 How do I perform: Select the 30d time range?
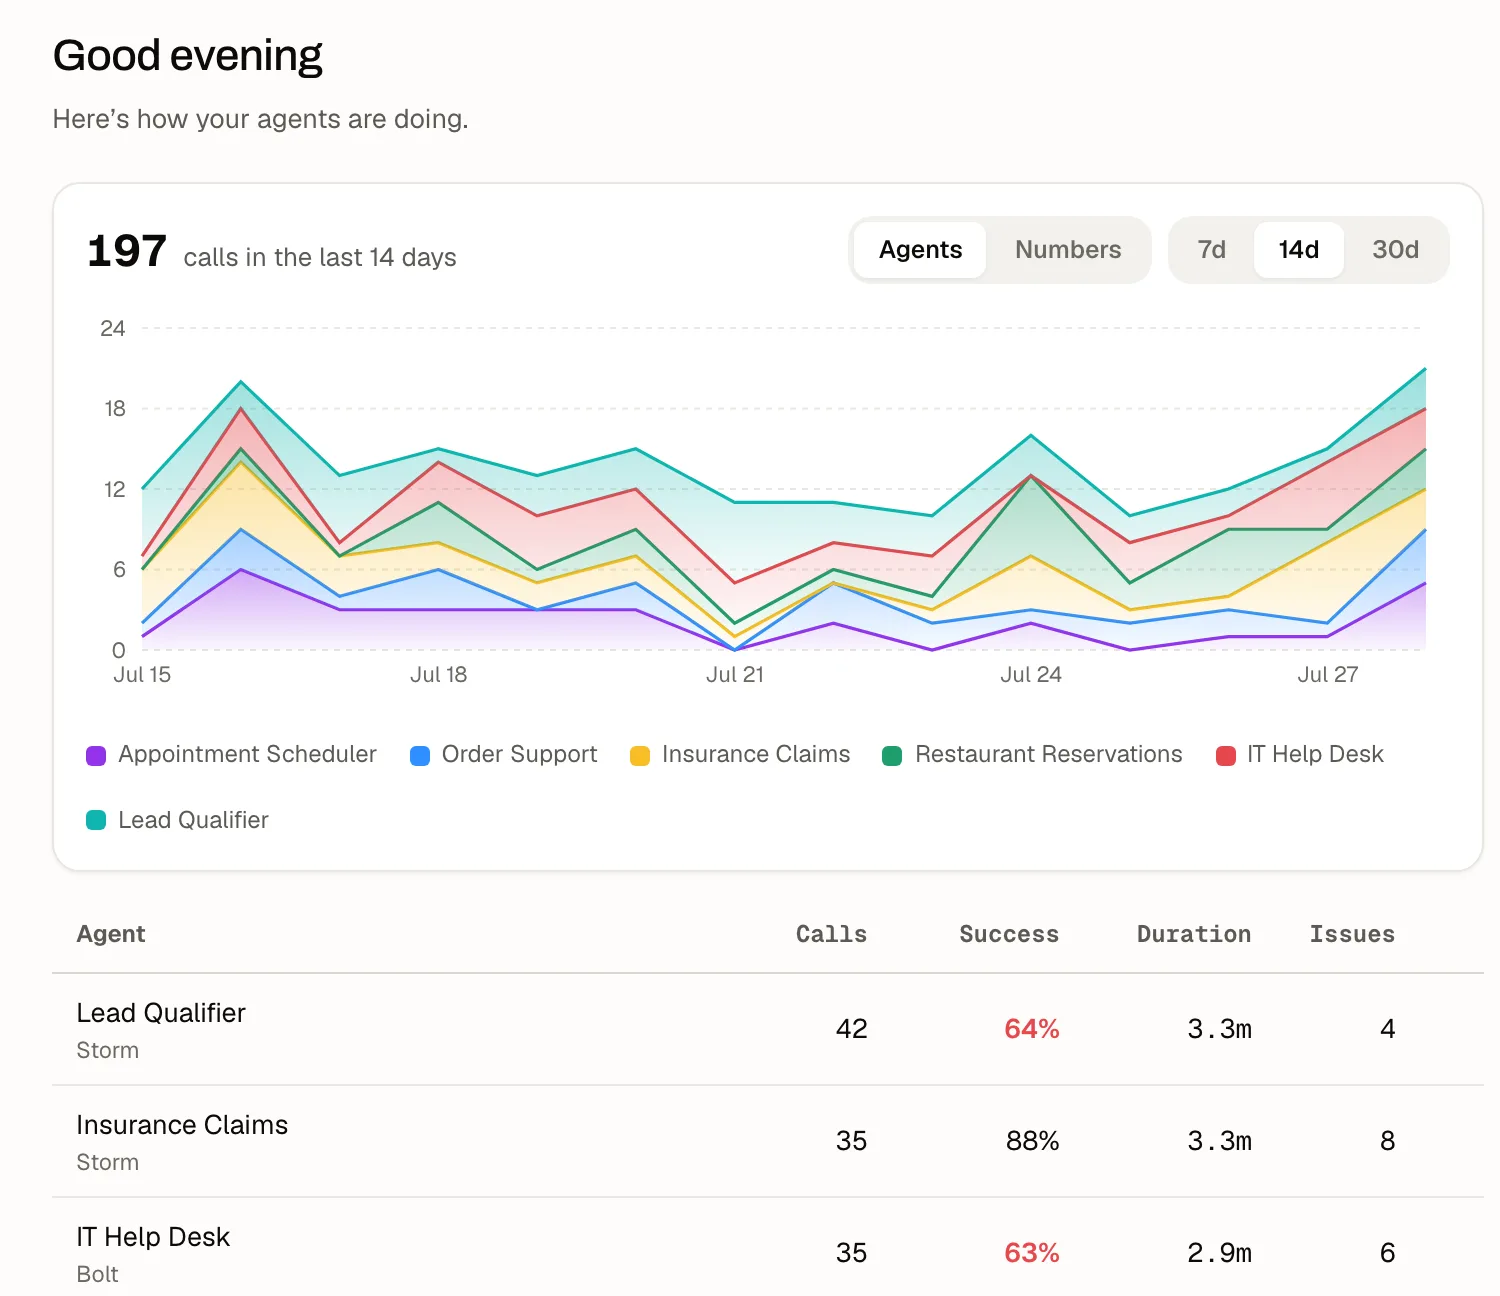click(1395, 250)
